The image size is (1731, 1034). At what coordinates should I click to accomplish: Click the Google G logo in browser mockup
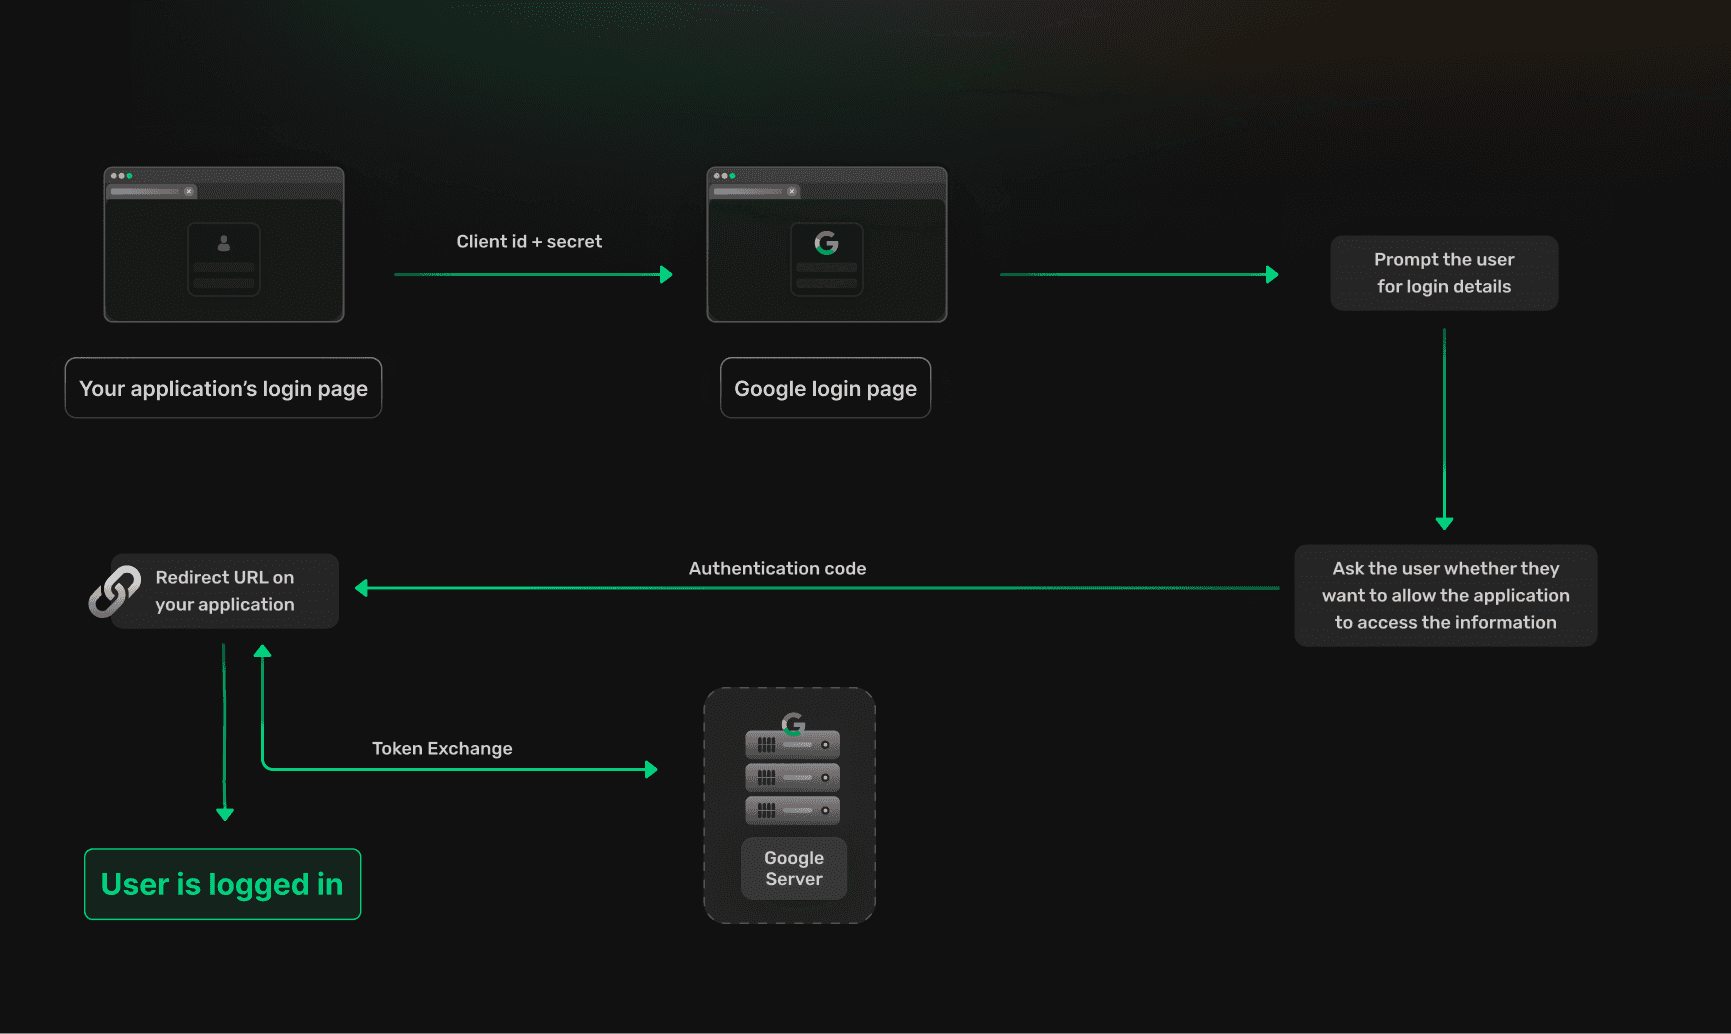click(x=826, y=243)
